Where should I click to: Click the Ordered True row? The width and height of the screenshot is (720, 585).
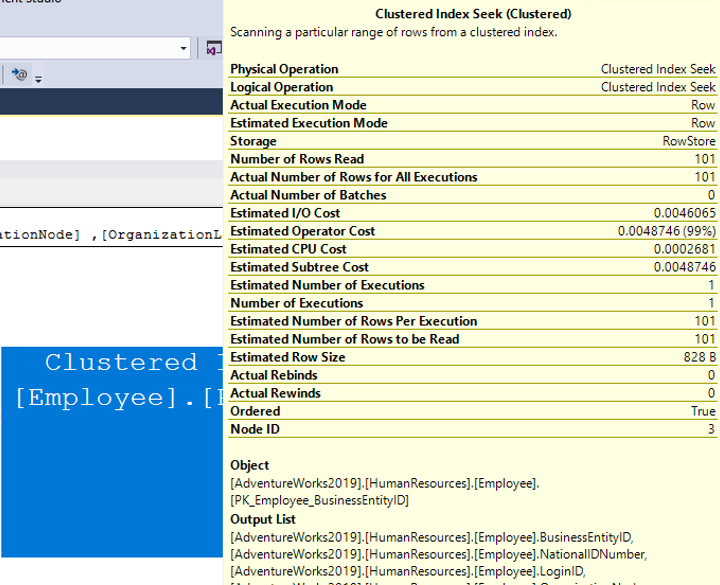point(472,411)
